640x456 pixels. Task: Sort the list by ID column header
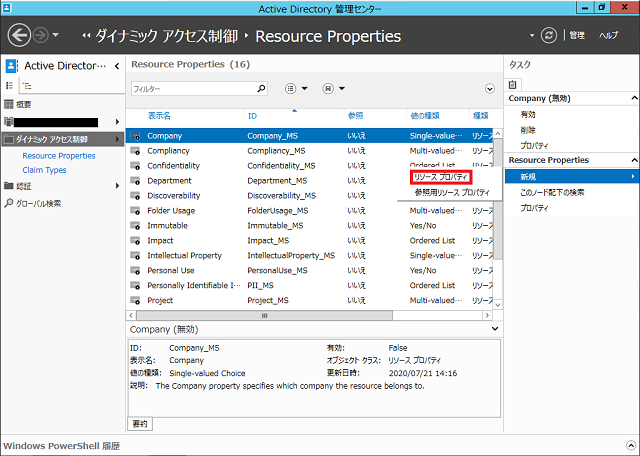coord(252,116)
